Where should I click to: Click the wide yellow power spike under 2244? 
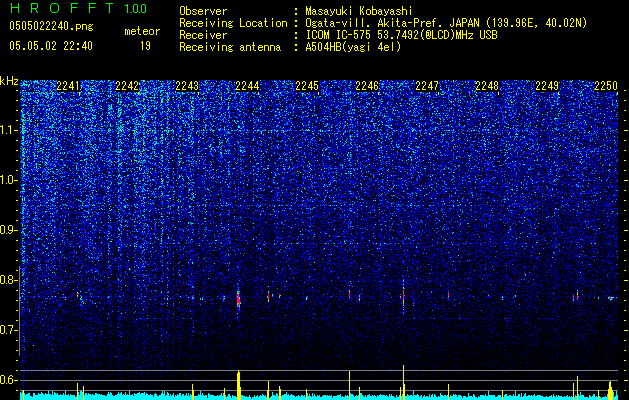[238, 385]
